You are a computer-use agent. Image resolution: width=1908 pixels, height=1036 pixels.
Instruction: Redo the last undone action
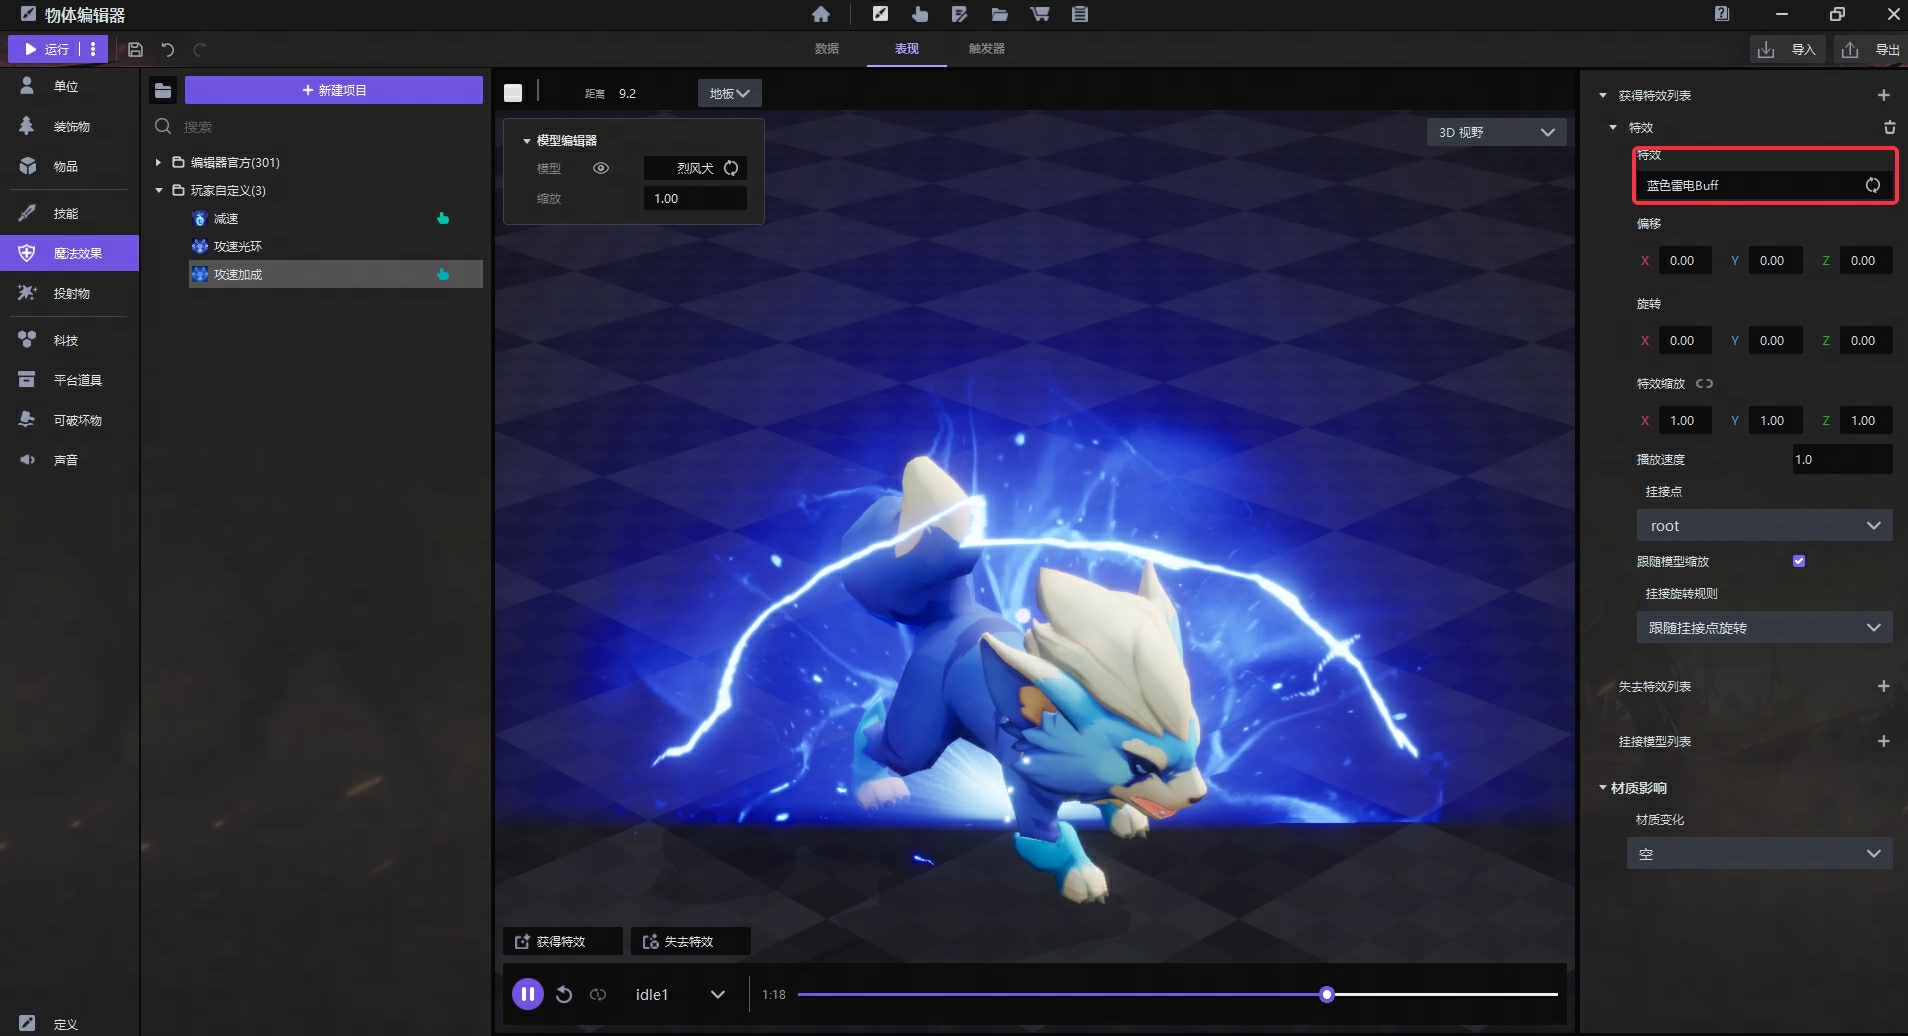coord(200,49)
